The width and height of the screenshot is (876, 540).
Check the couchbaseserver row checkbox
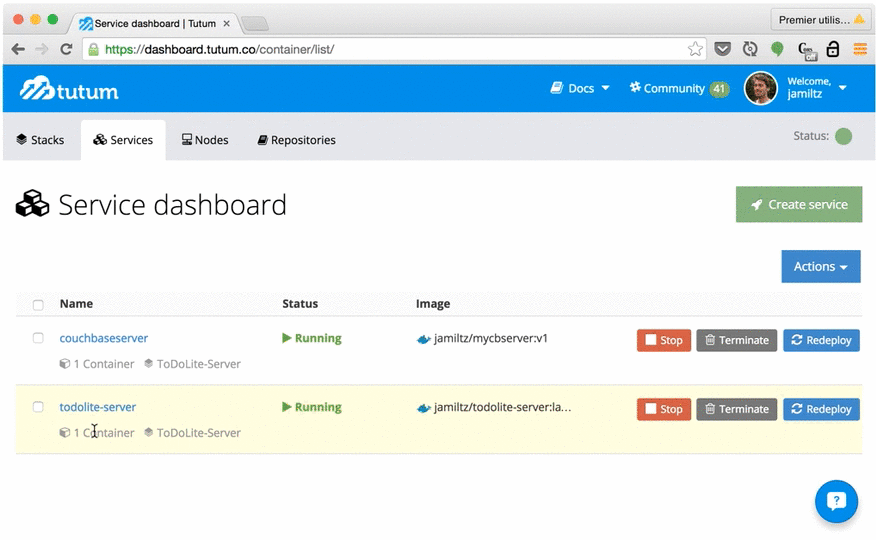tap(38, 338)
